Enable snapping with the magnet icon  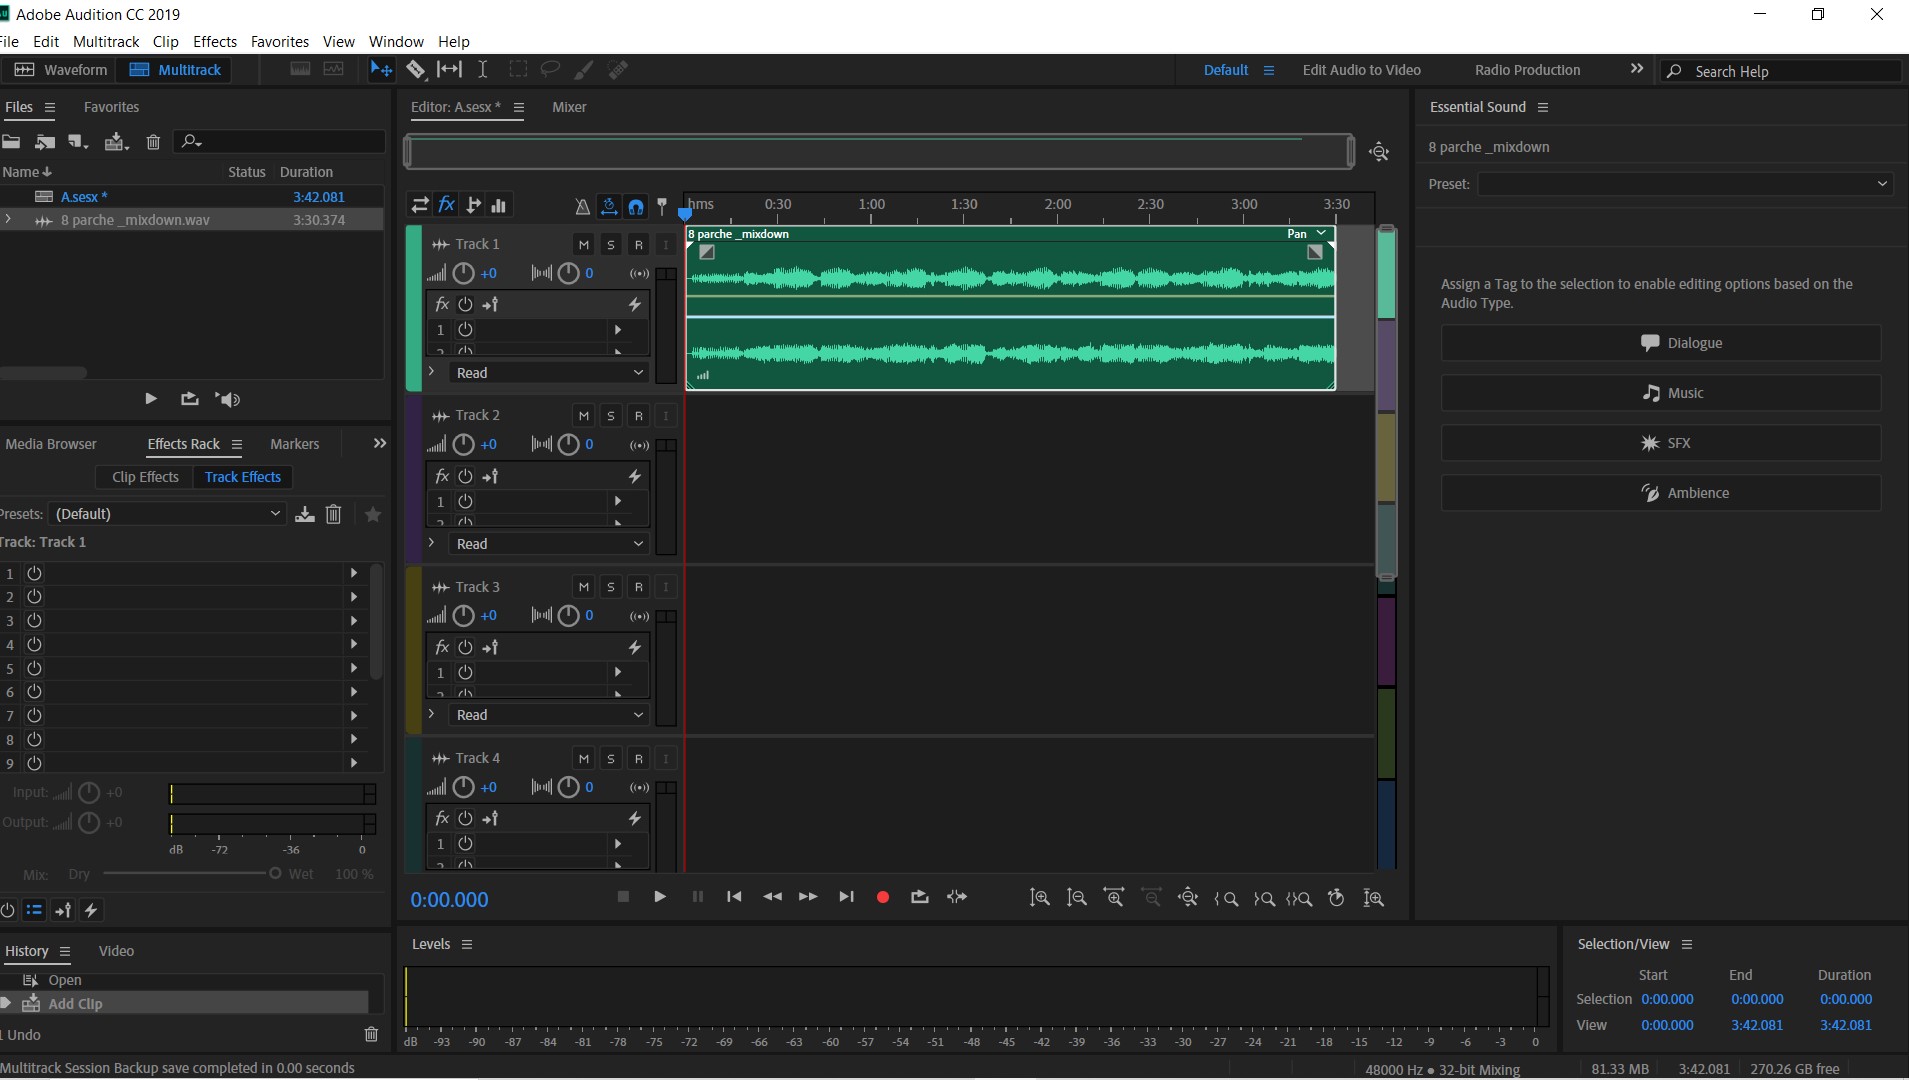tap(637, 207)
